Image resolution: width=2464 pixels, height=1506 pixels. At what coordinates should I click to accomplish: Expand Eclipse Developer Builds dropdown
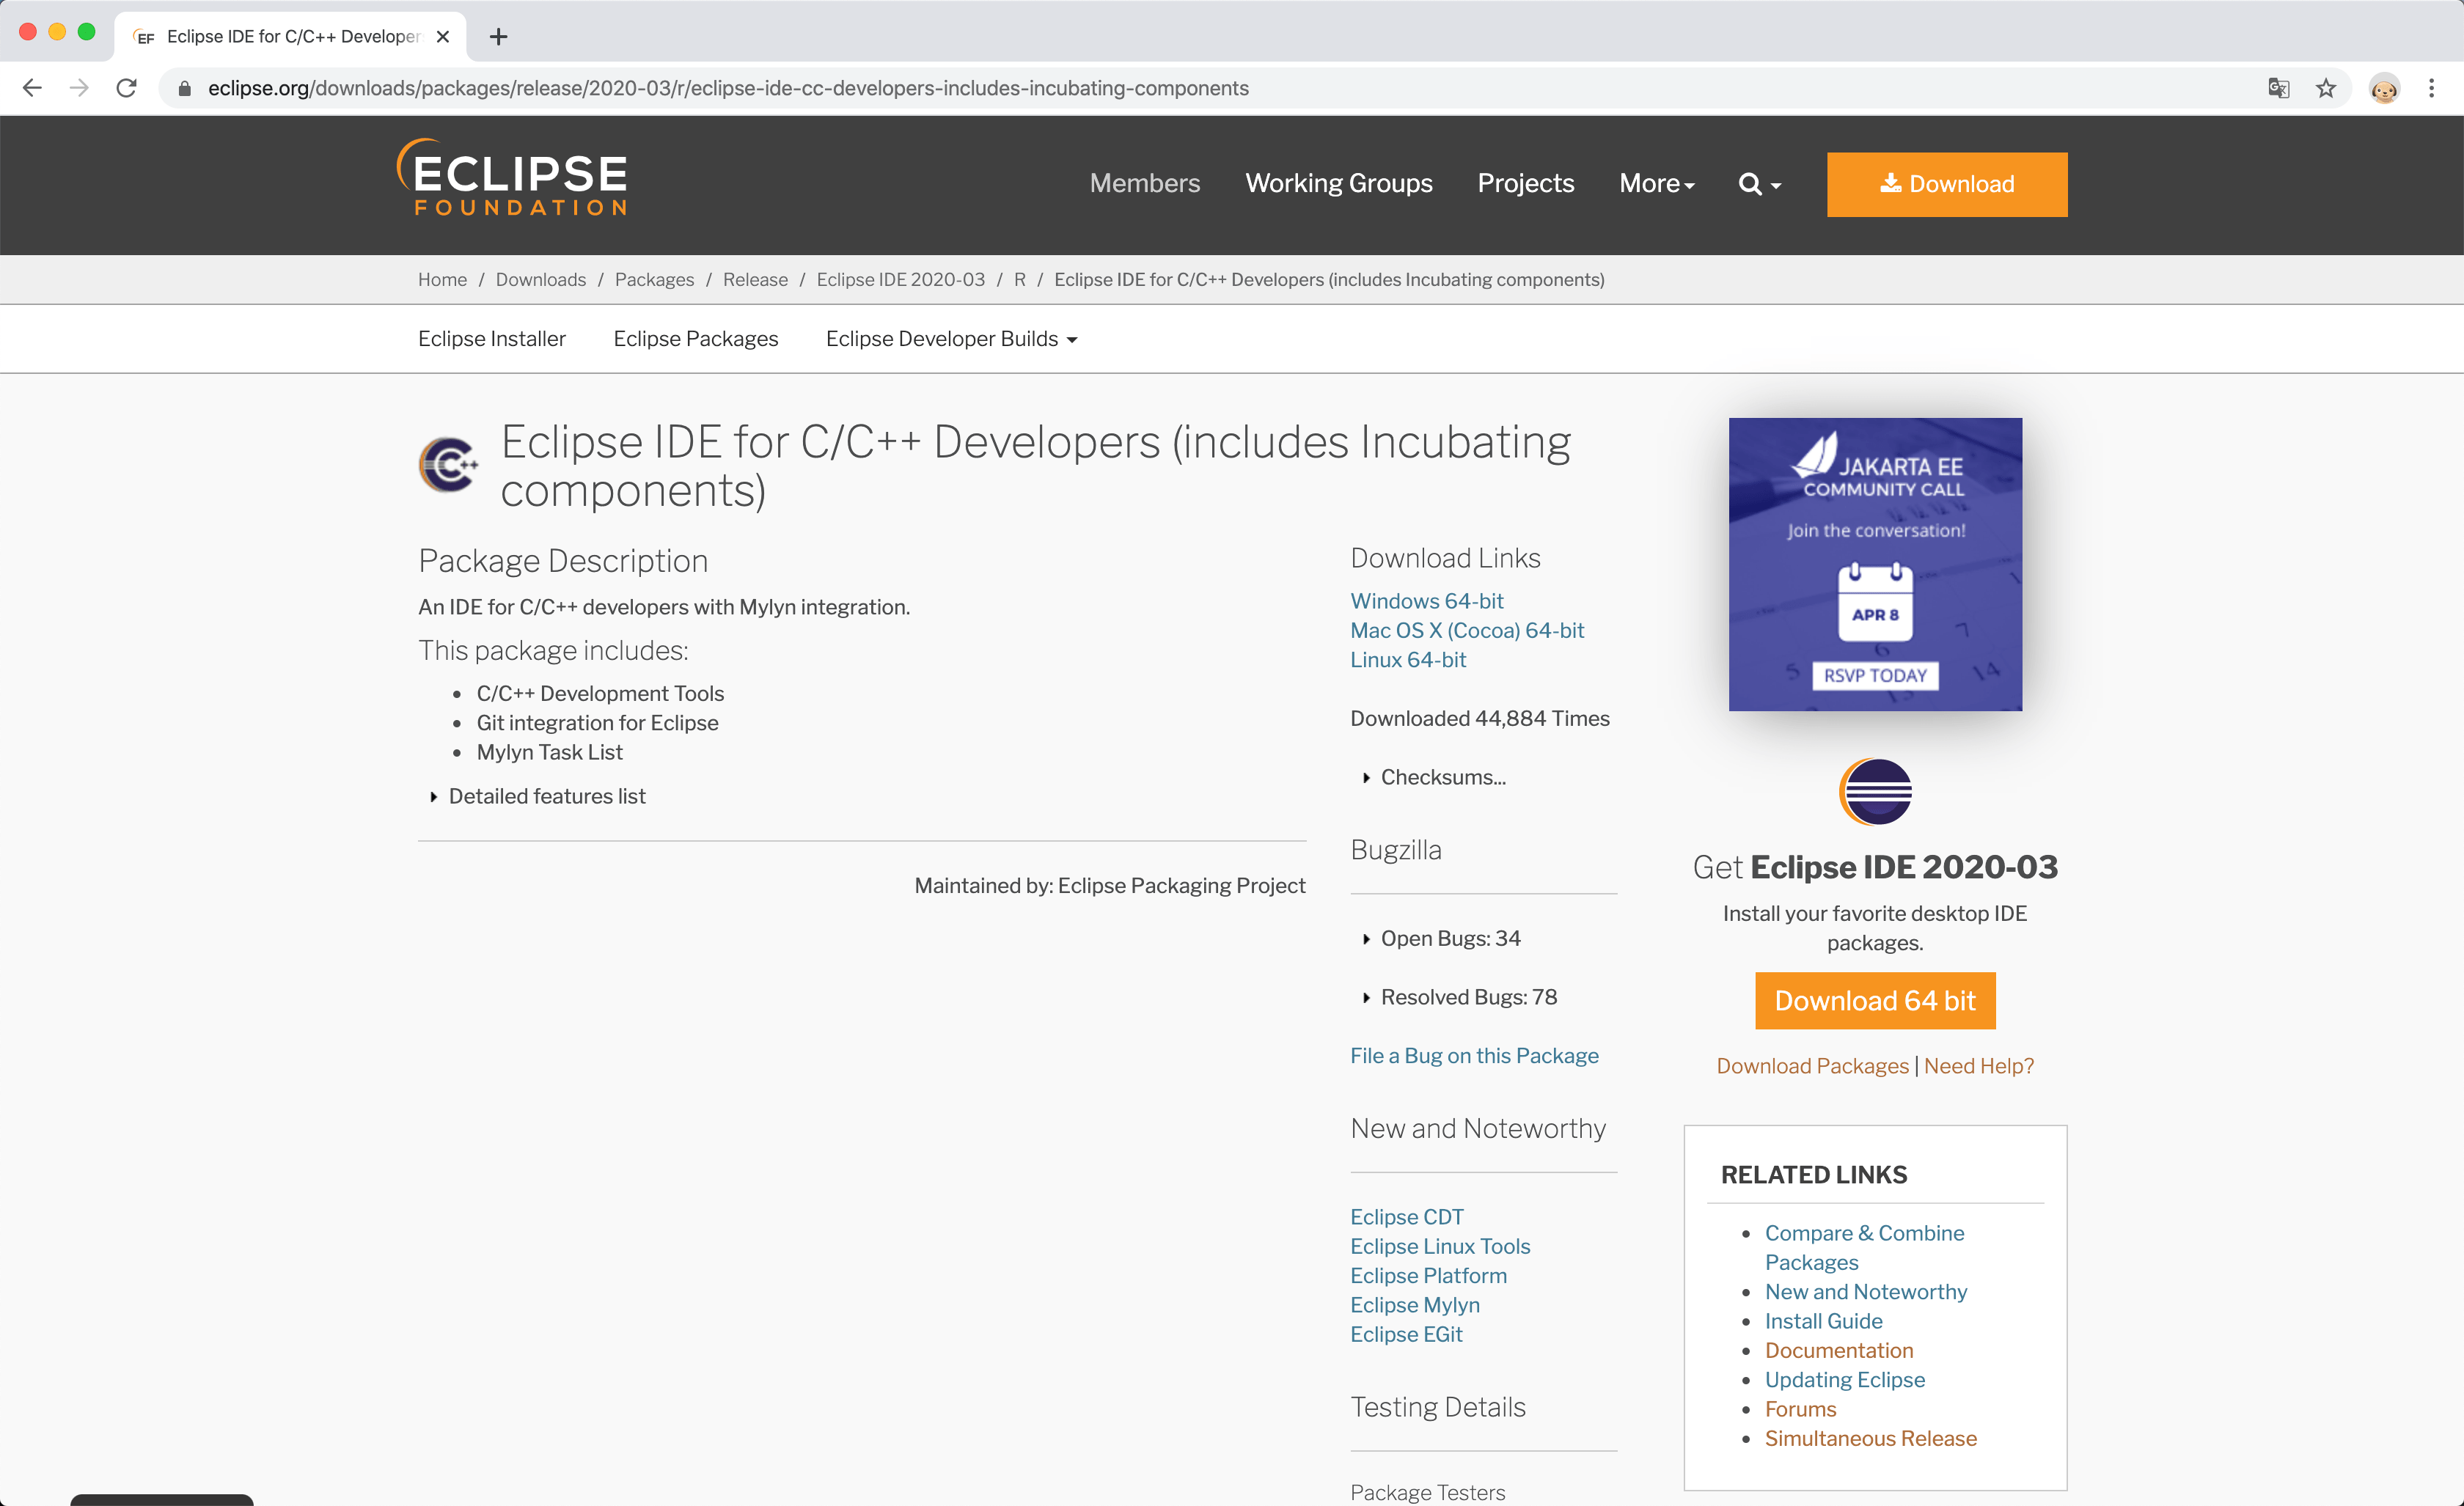[x=951, y=339]
